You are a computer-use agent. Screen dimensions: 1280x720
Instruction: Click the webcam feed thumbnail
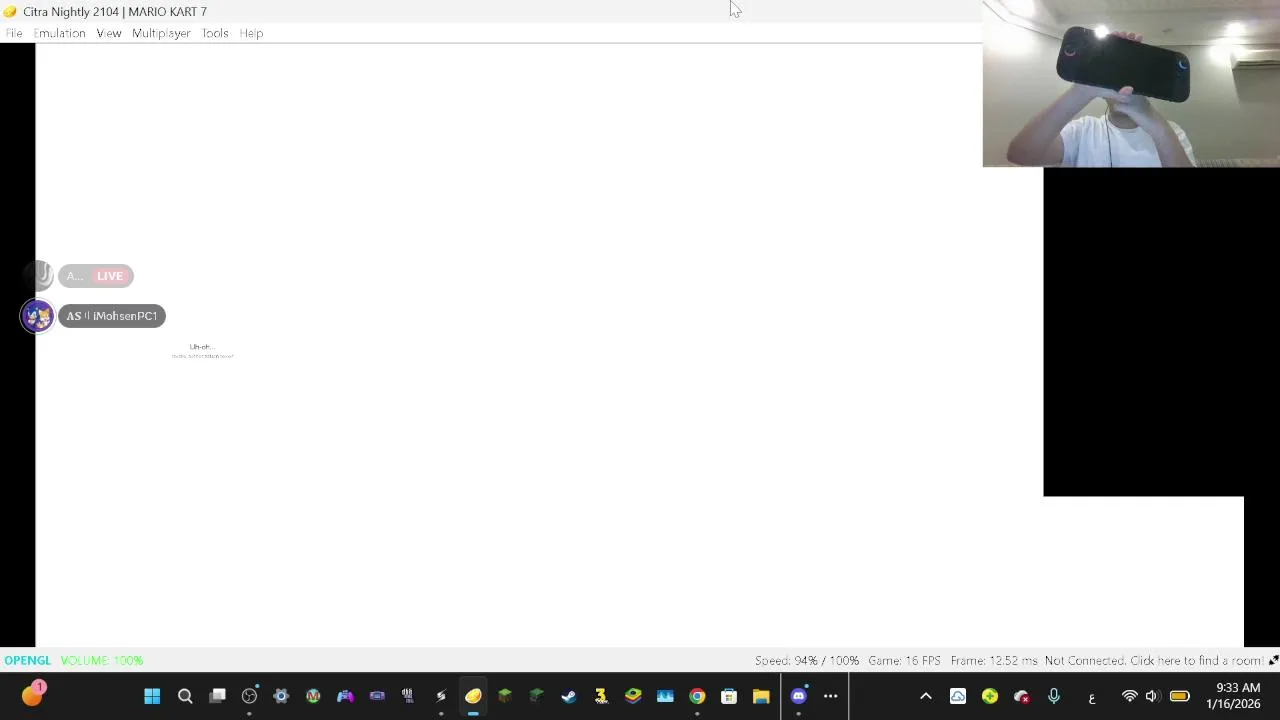point(1131,83)
